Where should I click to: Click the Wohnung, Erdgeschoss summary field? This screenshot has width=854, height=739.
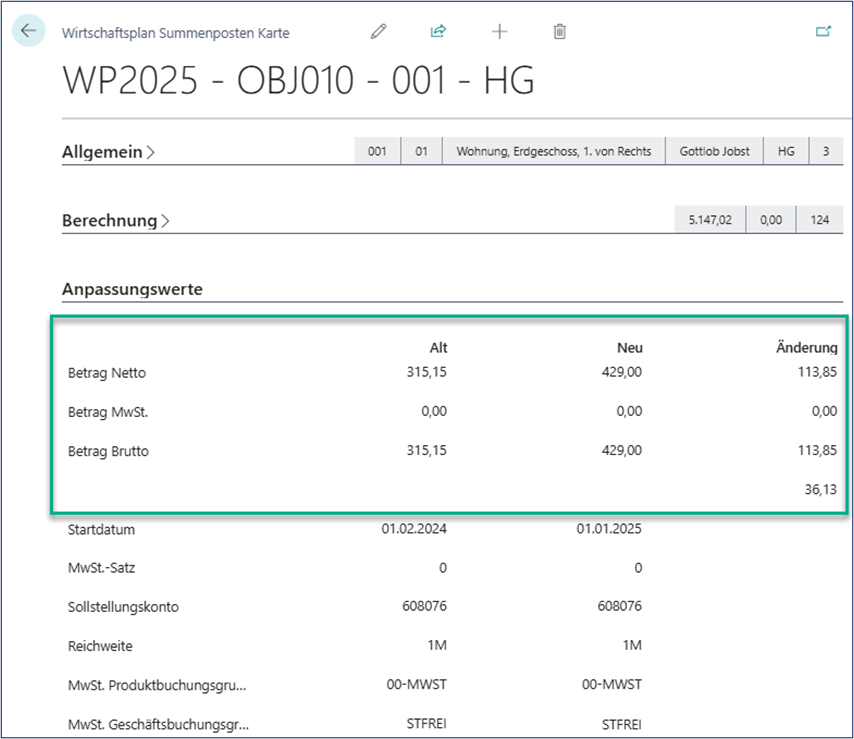(553, 152)
